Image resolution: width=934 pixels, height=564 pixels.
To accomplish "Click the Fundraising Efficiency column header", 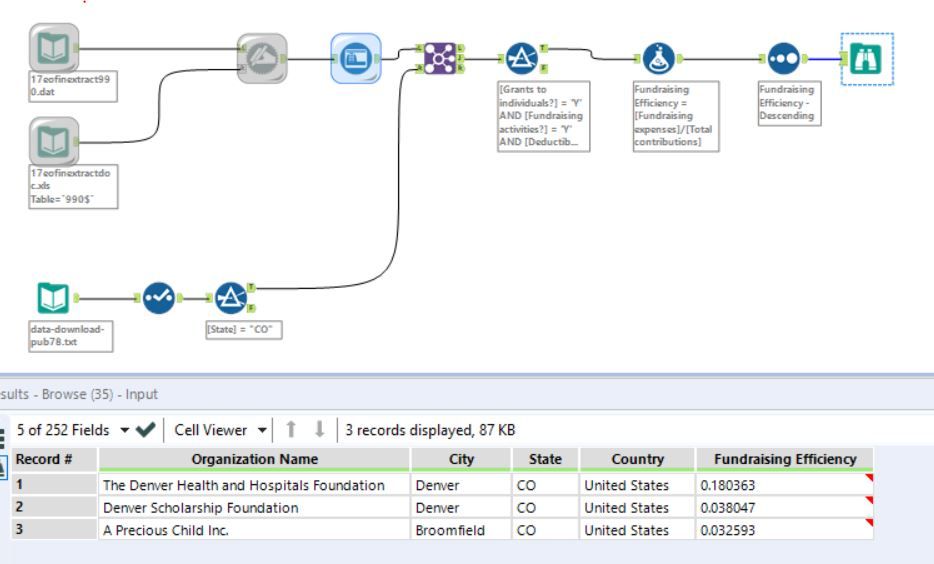I will tap(784, 459).
